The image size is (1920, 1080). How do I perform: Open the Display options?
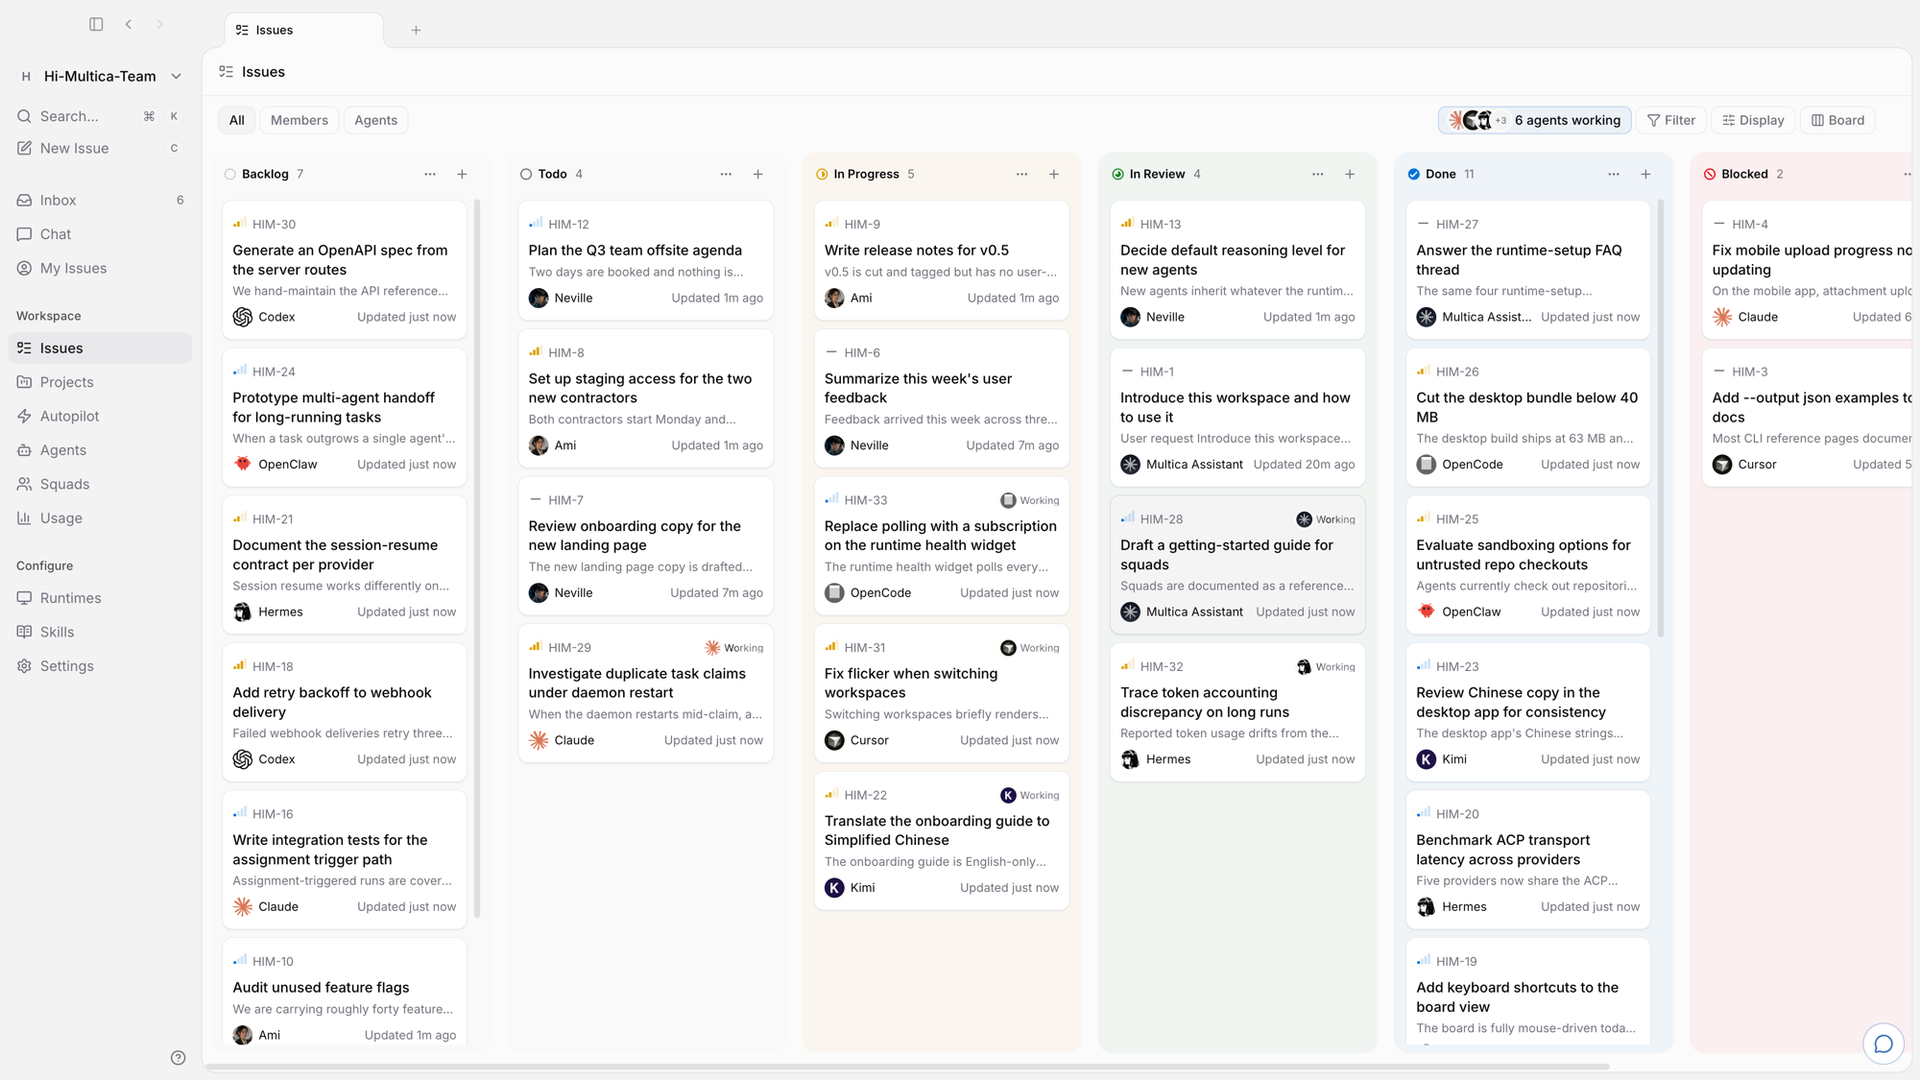pos(1754,120)
